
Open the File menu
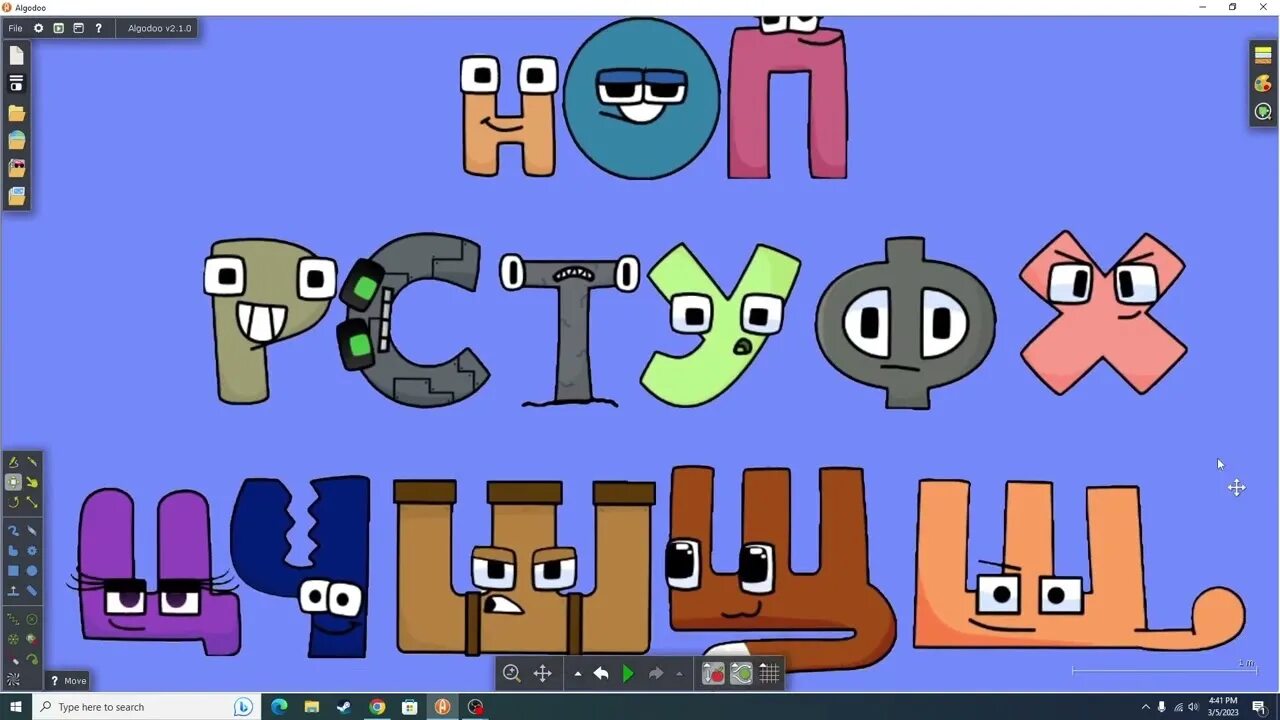16,28
